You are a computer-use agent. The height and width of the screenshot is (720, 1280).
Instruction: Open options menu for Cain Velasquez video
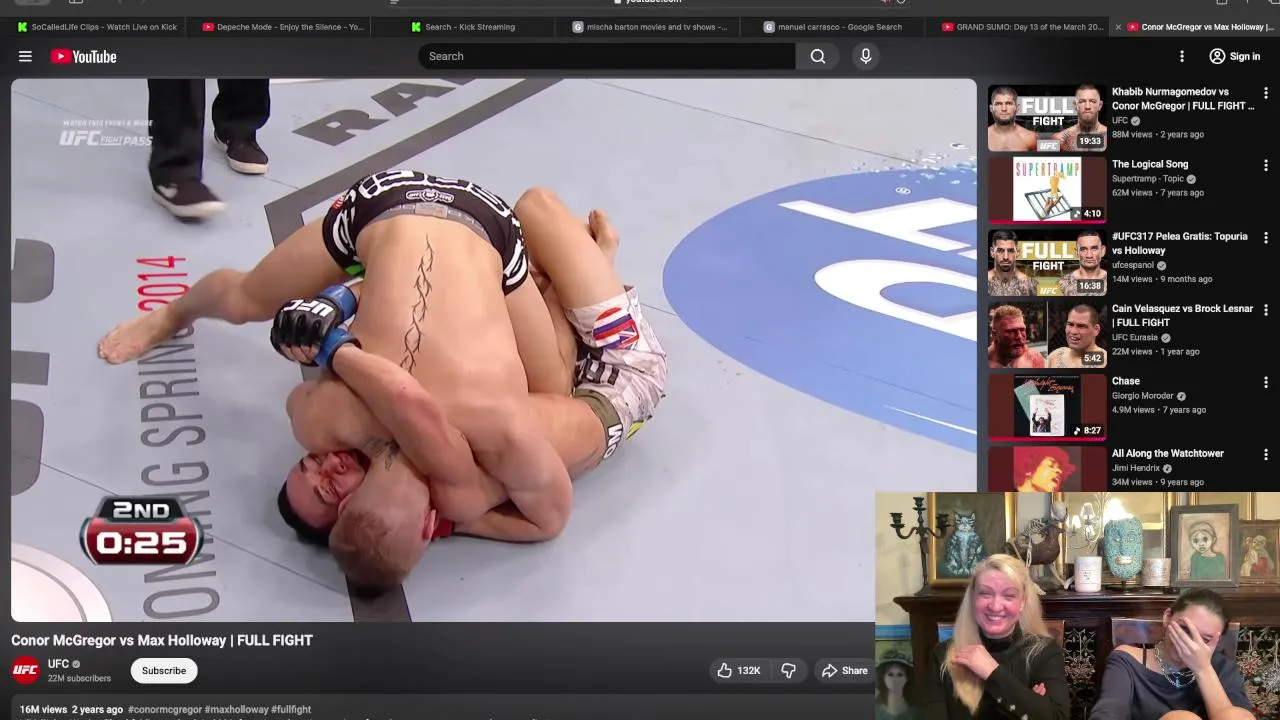pyautogui.click(x=1265, y=310)
